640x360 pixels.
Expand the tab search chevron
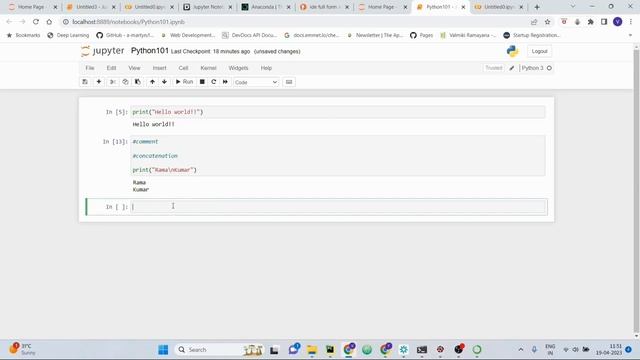coord(573,7)
